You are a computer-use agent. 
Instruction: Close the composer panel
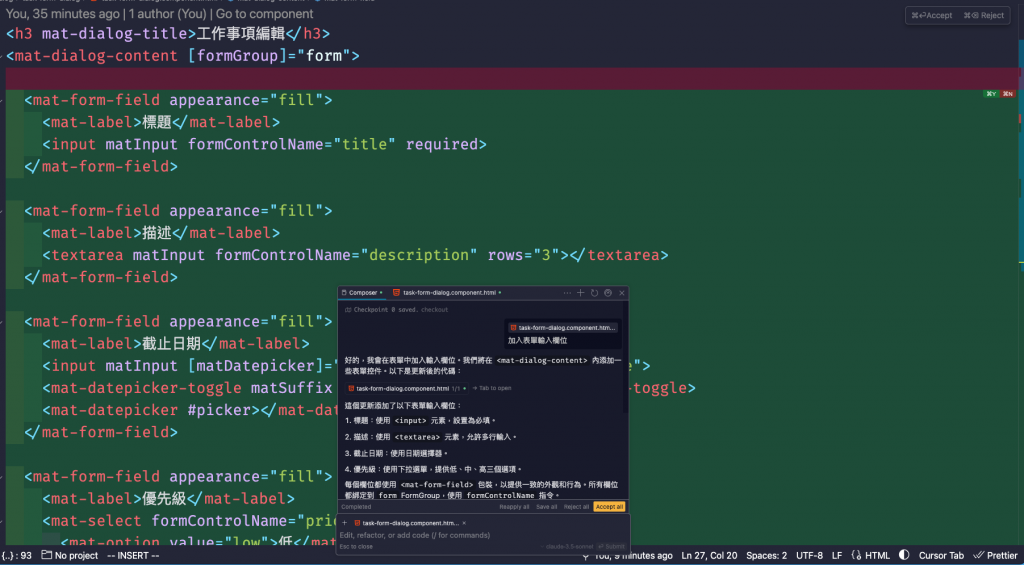click(622, 293)
